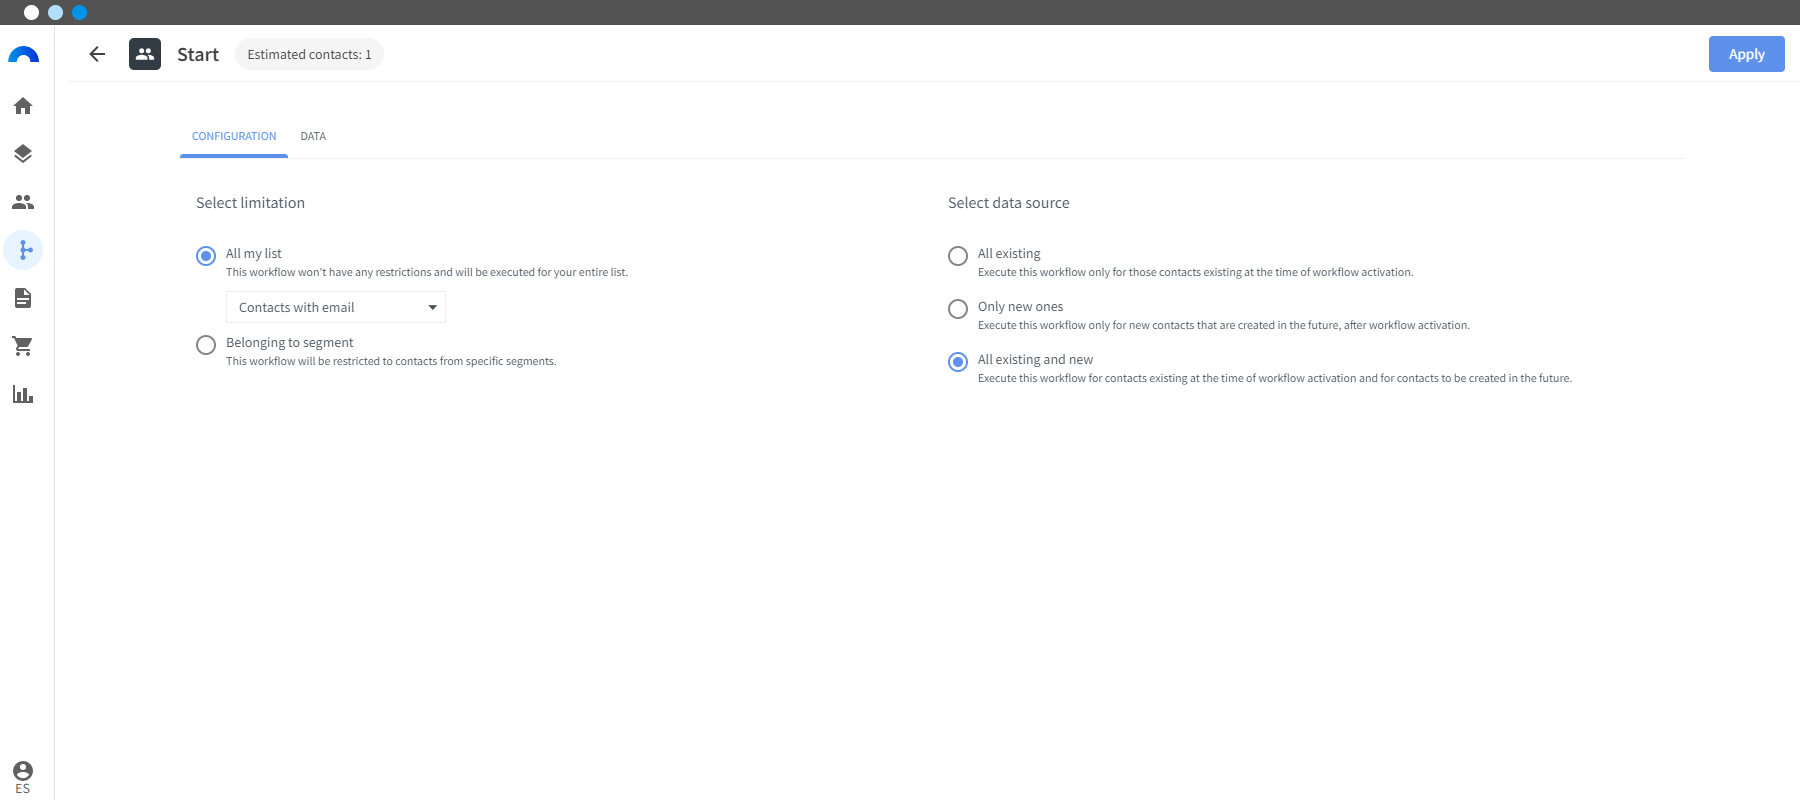Open the workflow branch icon in sidebar
This screenshot has height=800, width=1800.
coord(23,250)
